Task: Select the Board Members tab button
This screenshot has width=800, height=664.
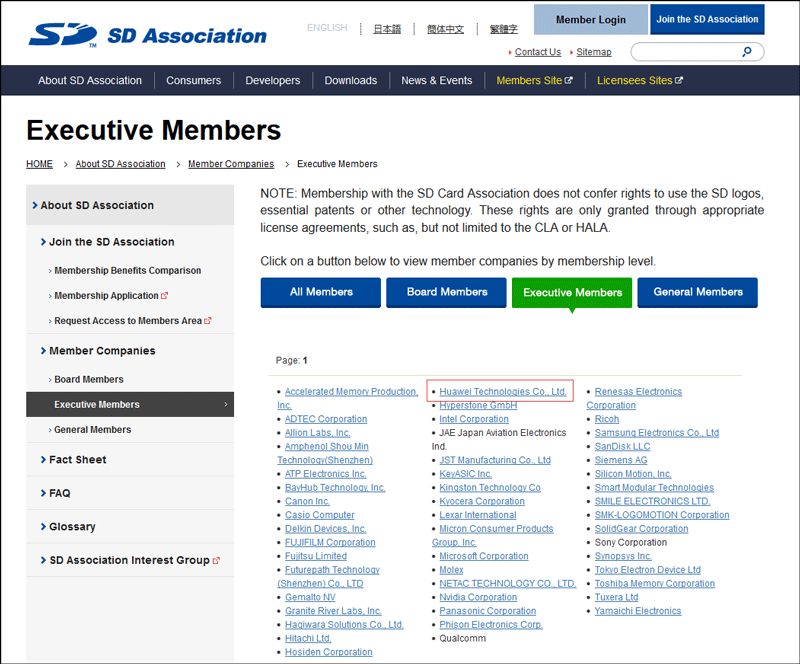Action: 447,292
